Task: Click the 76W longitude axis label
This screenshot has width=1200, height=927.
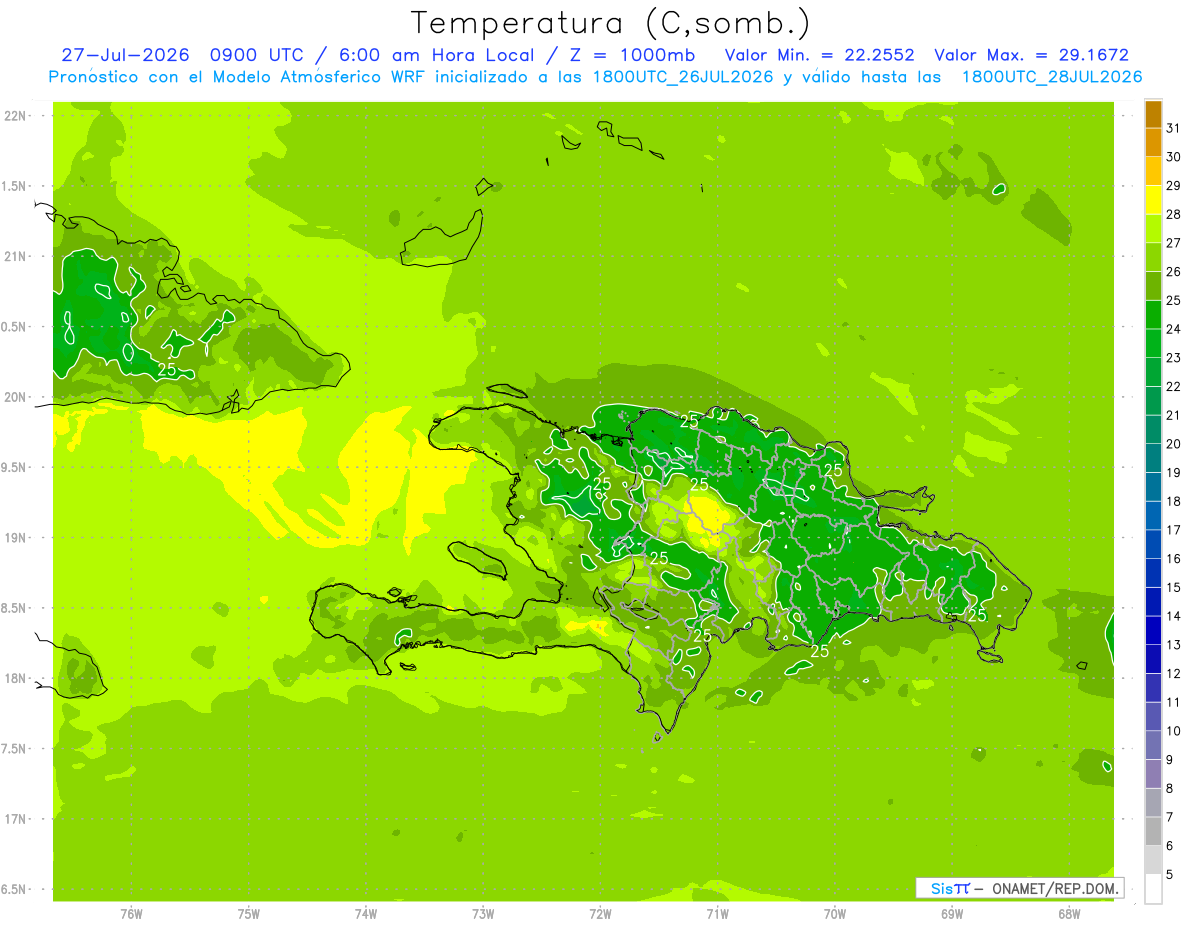Action: point(131,913)
